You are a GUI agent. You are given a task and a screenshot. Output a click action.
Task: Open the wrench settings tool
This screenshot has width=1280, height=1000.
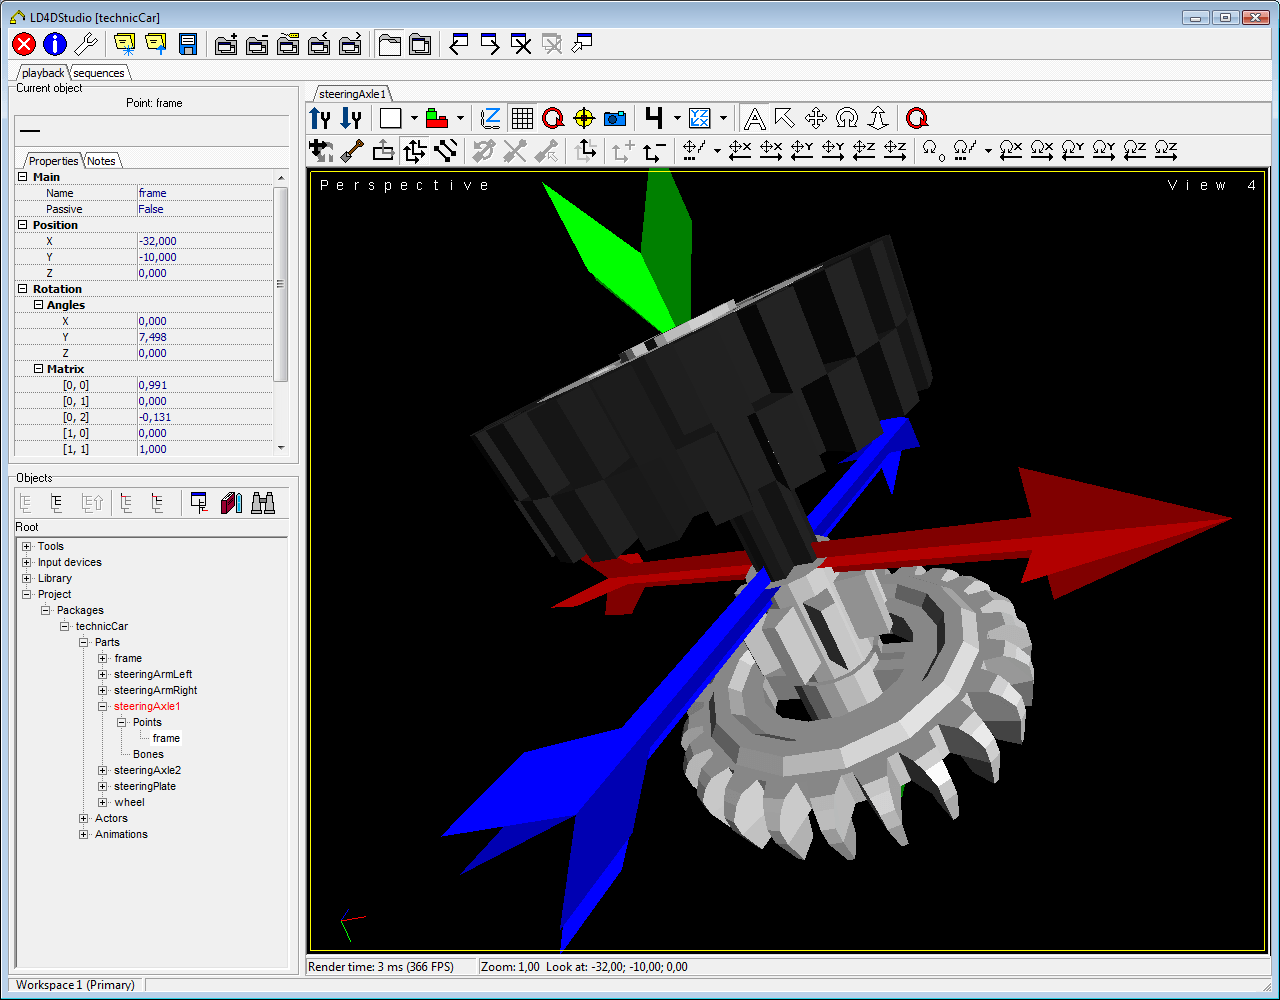pyautogui.click(x=85, y=44)
